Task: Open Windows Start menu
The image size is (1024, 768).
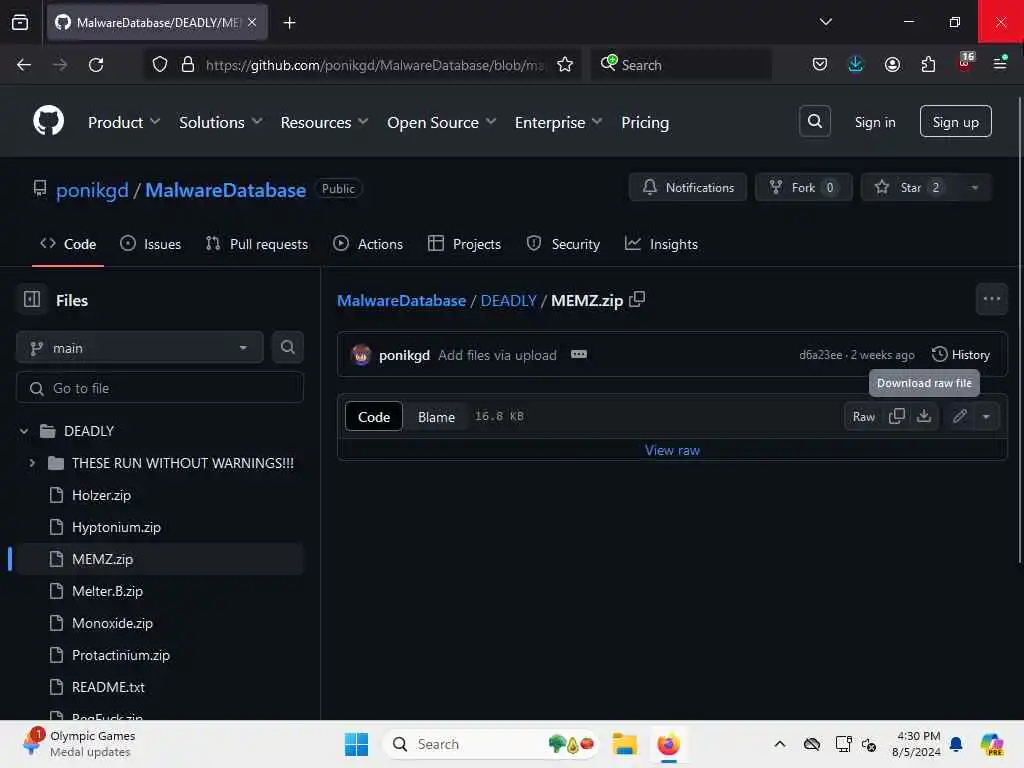Action: pos(357,744)
